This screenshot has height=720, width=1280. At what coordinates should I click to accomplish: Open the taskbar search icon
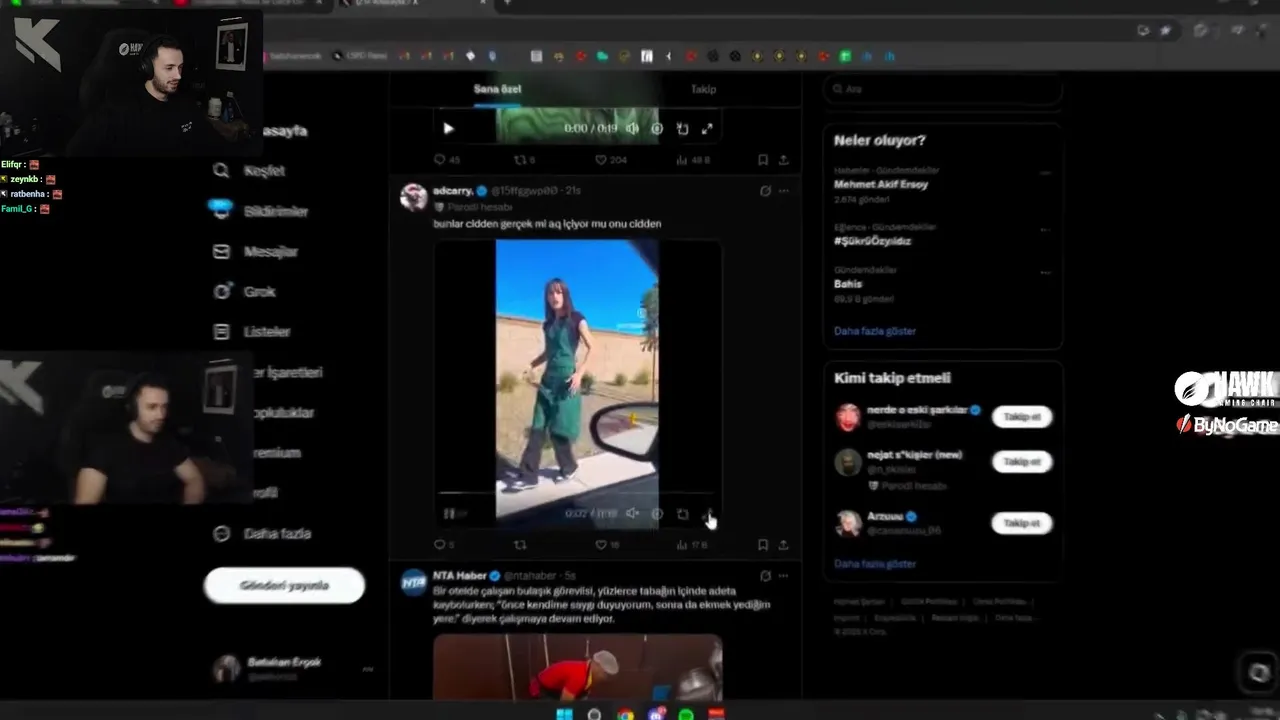tap(595, 714)
